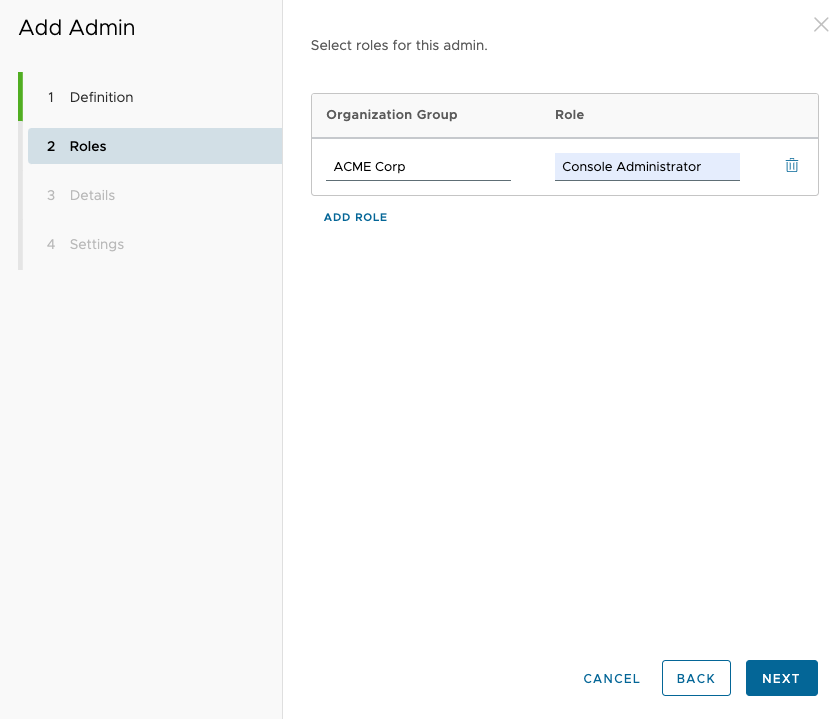This screenshot has height=719, width=840.
Task: Close the Add Admin dialog
Action: coord(821,25)
